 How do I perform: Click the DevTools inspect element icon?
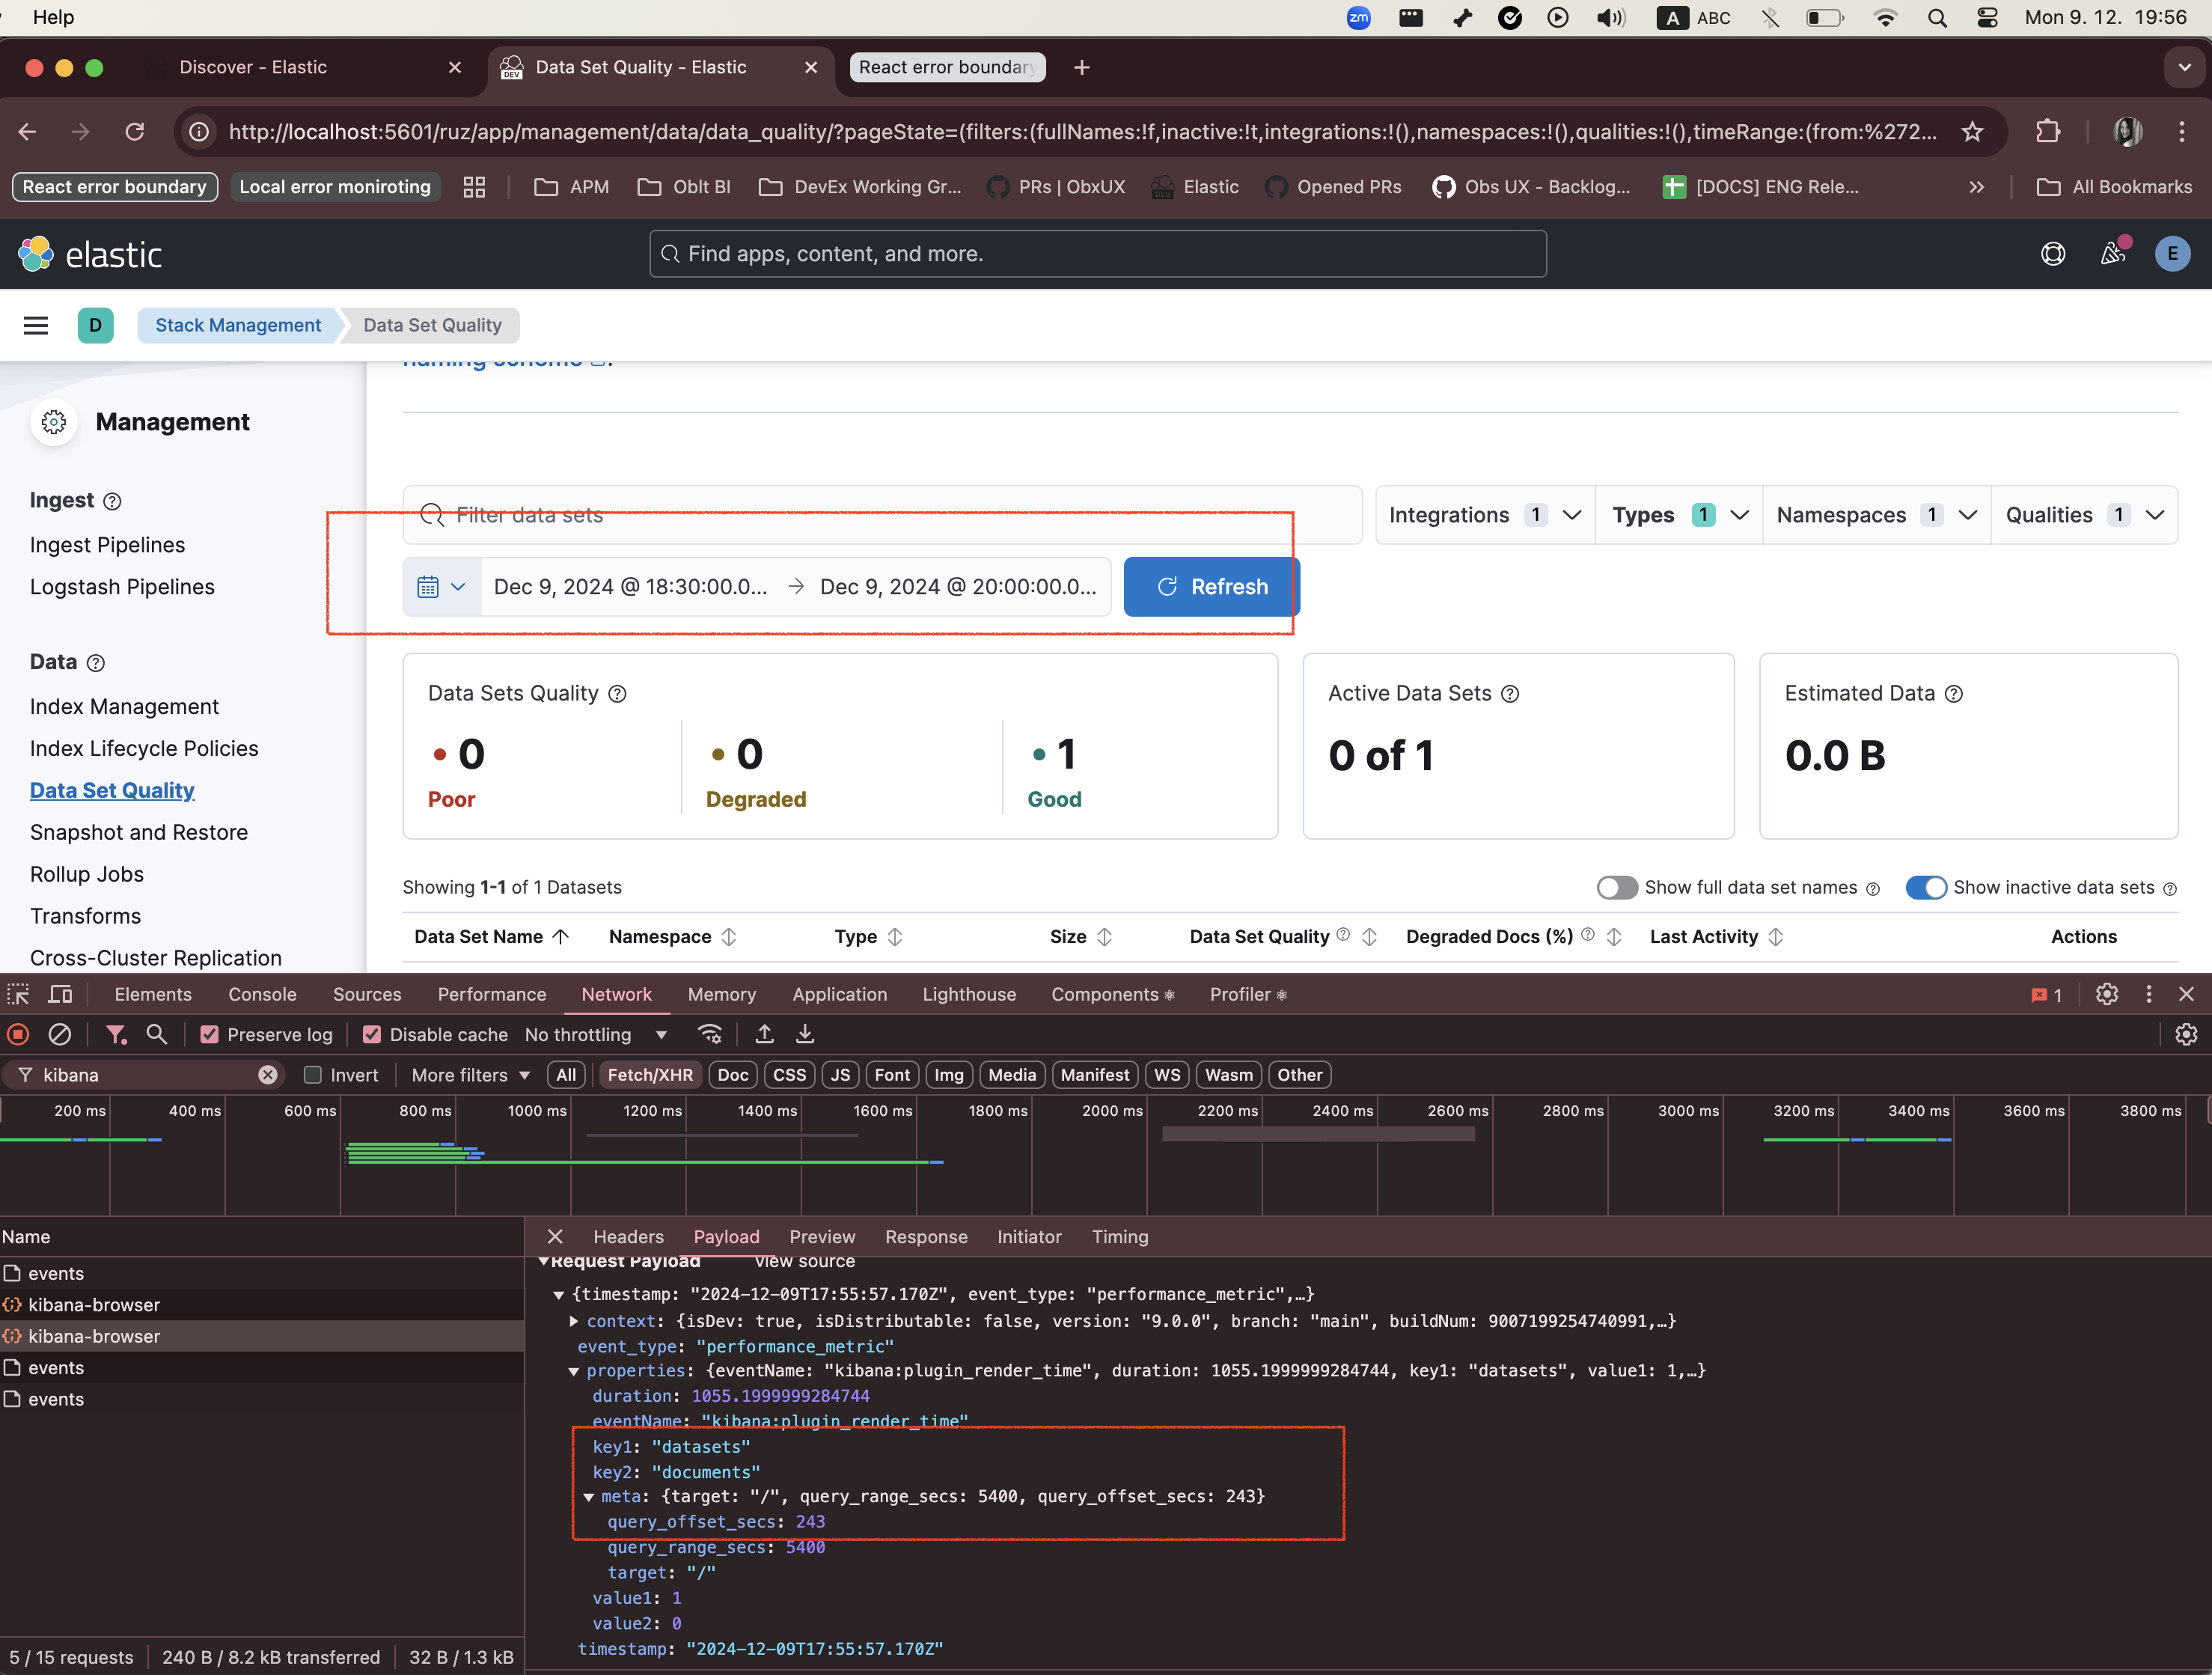coord(17,994)
